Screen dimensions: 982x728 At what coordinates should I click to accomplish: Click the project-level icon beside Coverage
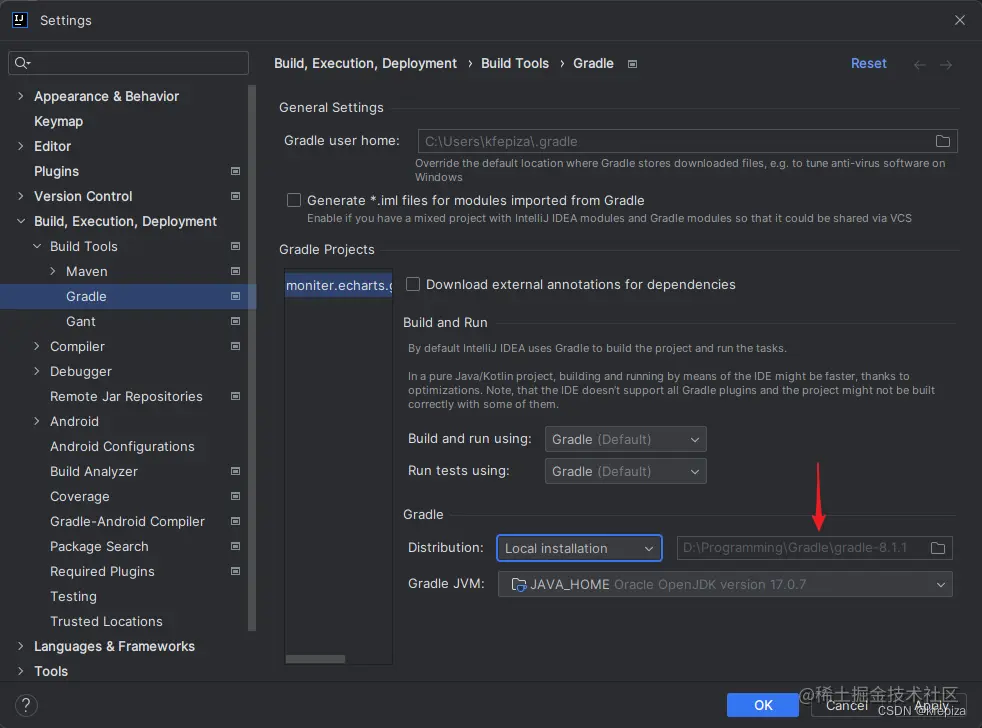pyautogui.click(x=235, y=496)
